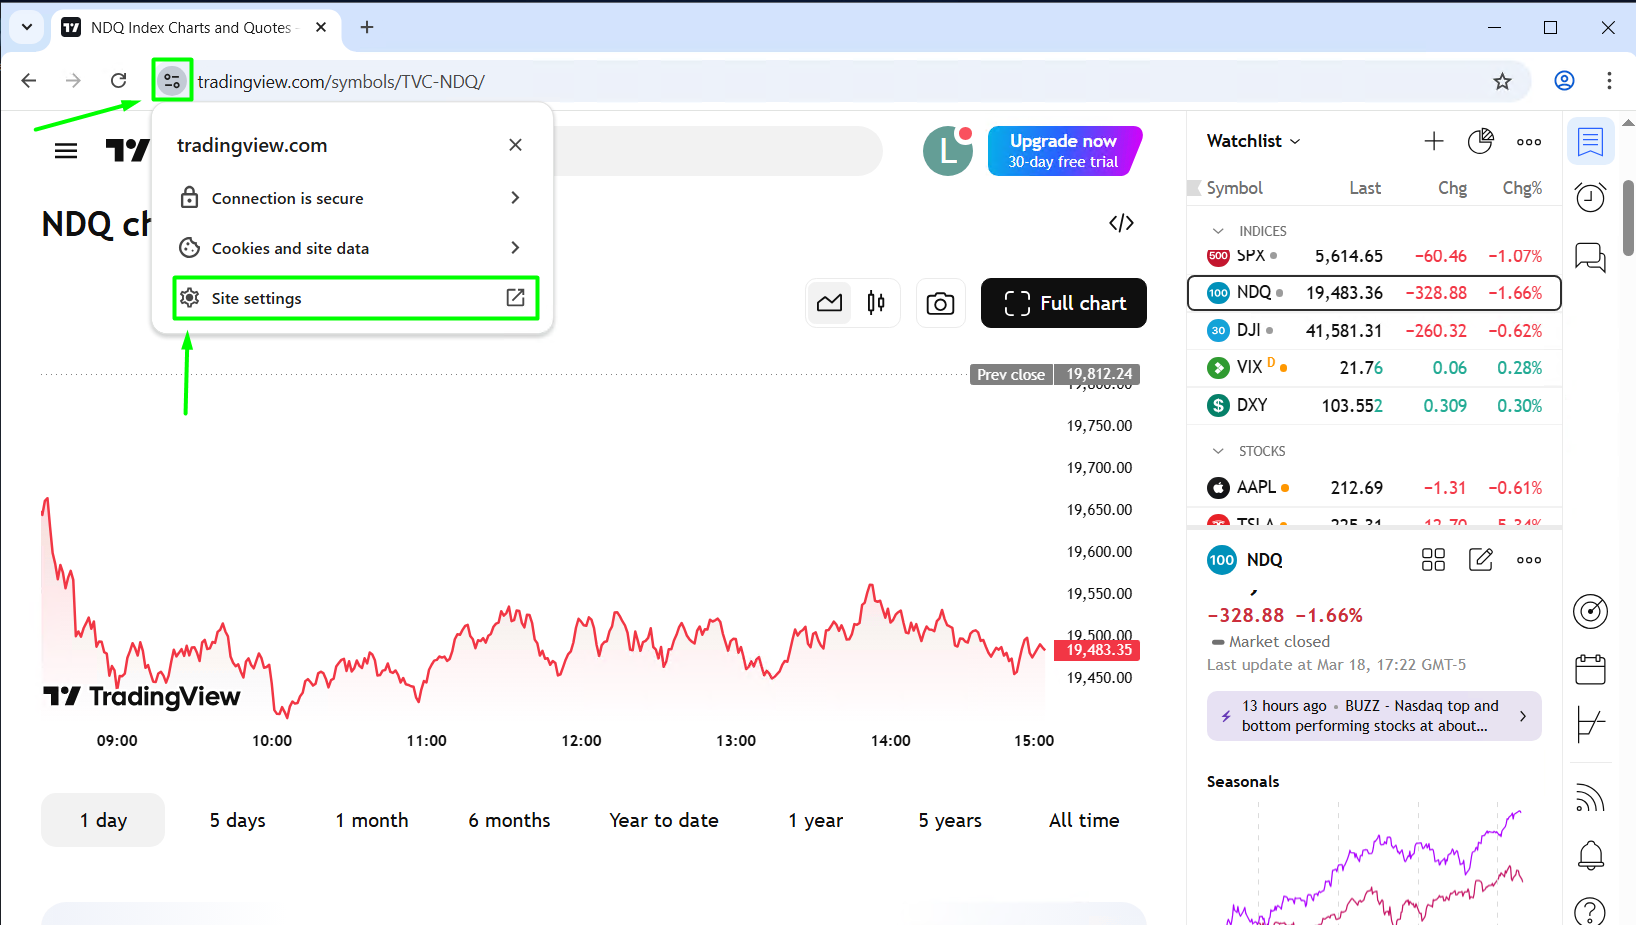
Task: Close the NDQ Index Charts tab
Action: click(x=321, y=27)
